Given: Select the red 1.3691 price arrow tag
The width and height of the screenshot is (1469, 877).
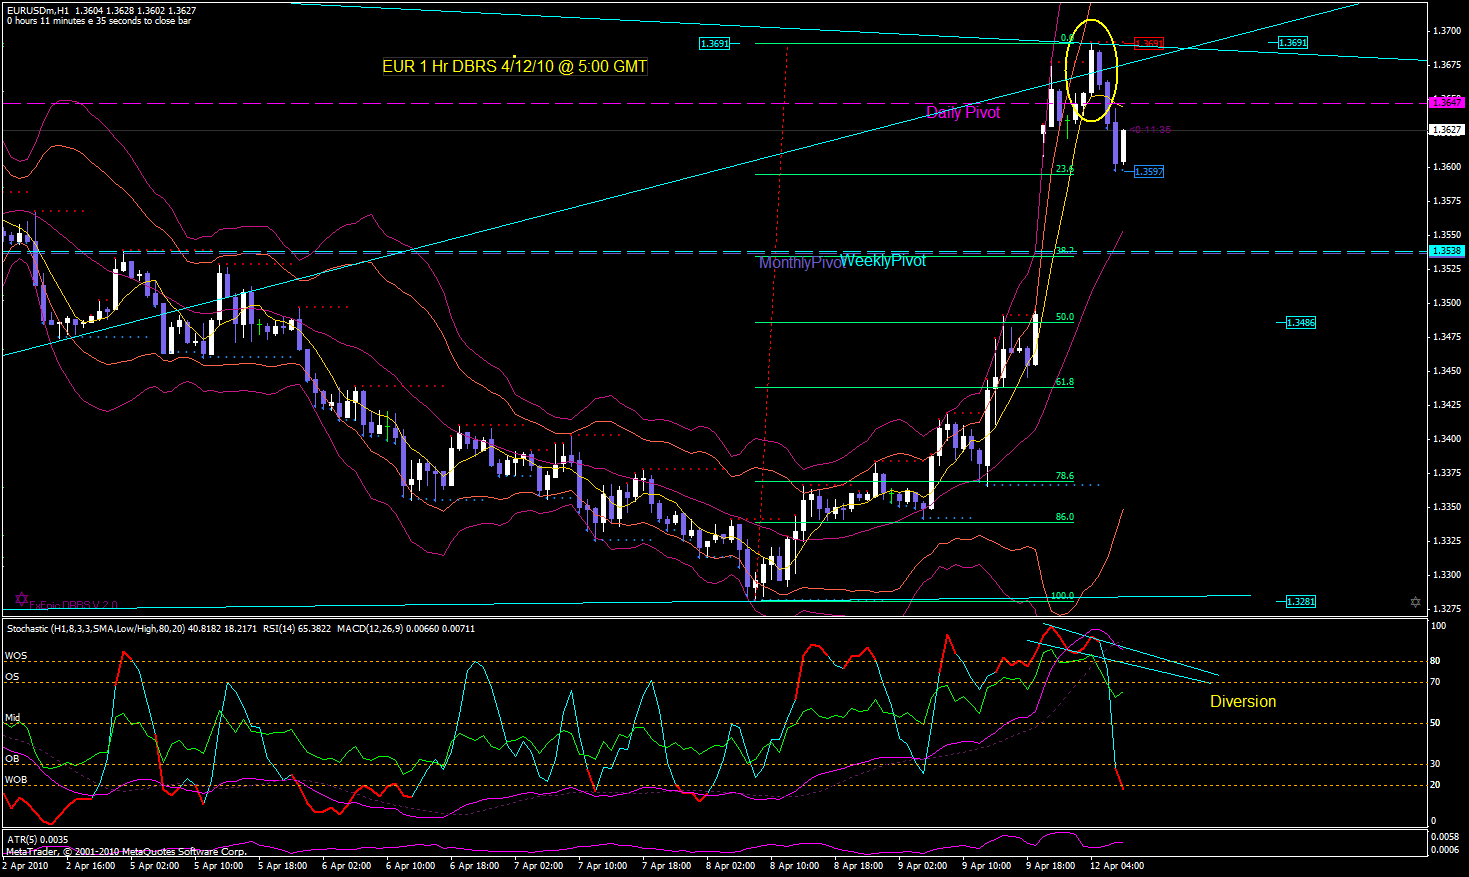Looking at the screenshot, I should pyautogui.click(x=1148, y=44).
